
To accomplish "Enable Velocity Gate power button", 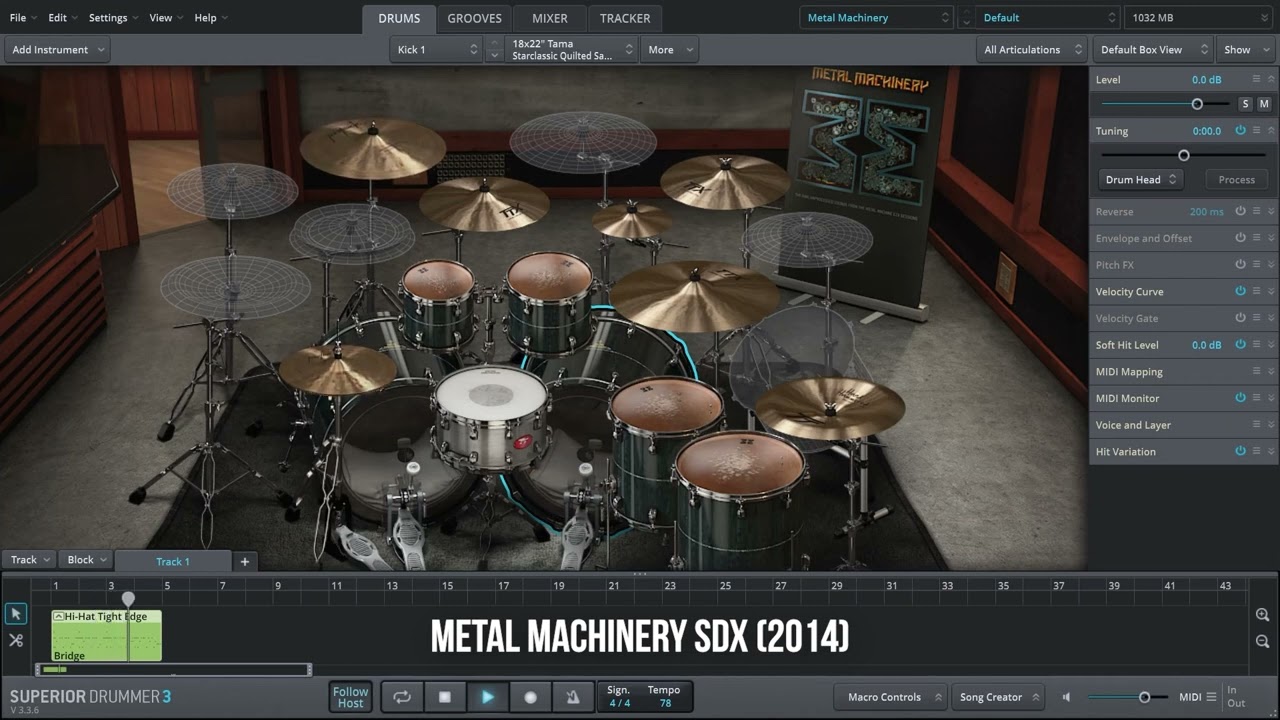I will pos(1240,318).
